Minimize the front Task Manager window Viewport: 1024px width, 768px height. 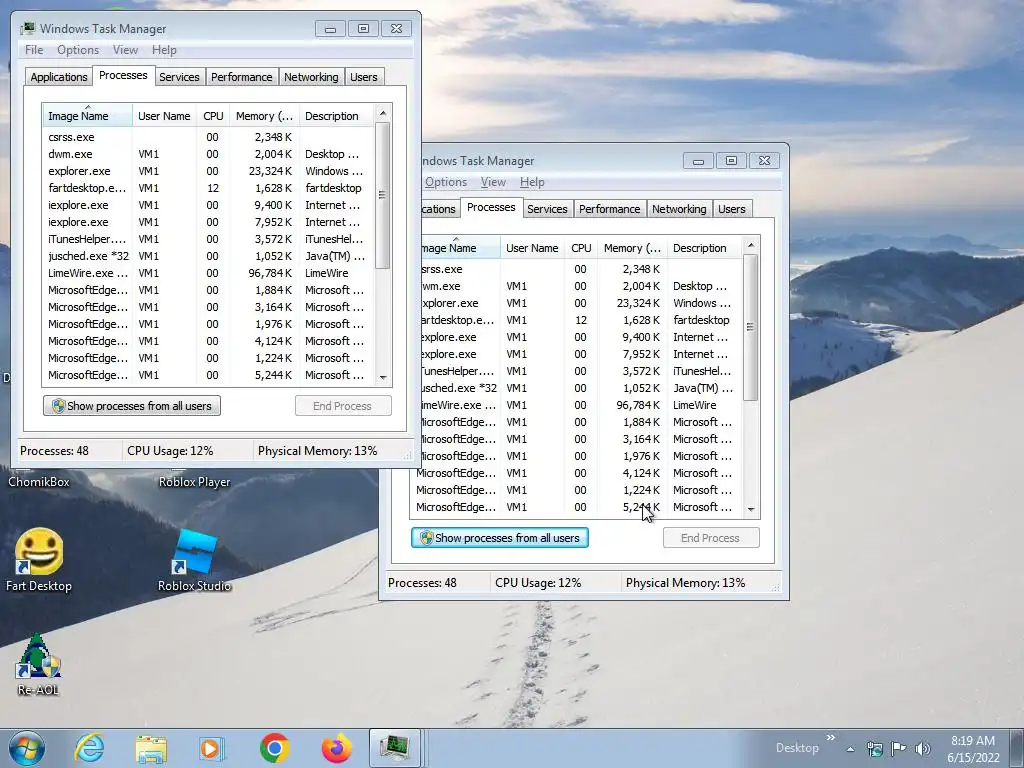pos(698,161)
